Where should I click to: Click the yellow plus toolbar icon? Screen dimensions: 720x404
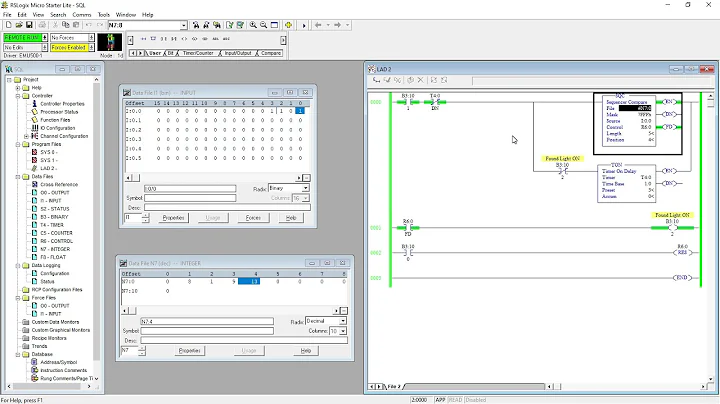tap(288, 25)
